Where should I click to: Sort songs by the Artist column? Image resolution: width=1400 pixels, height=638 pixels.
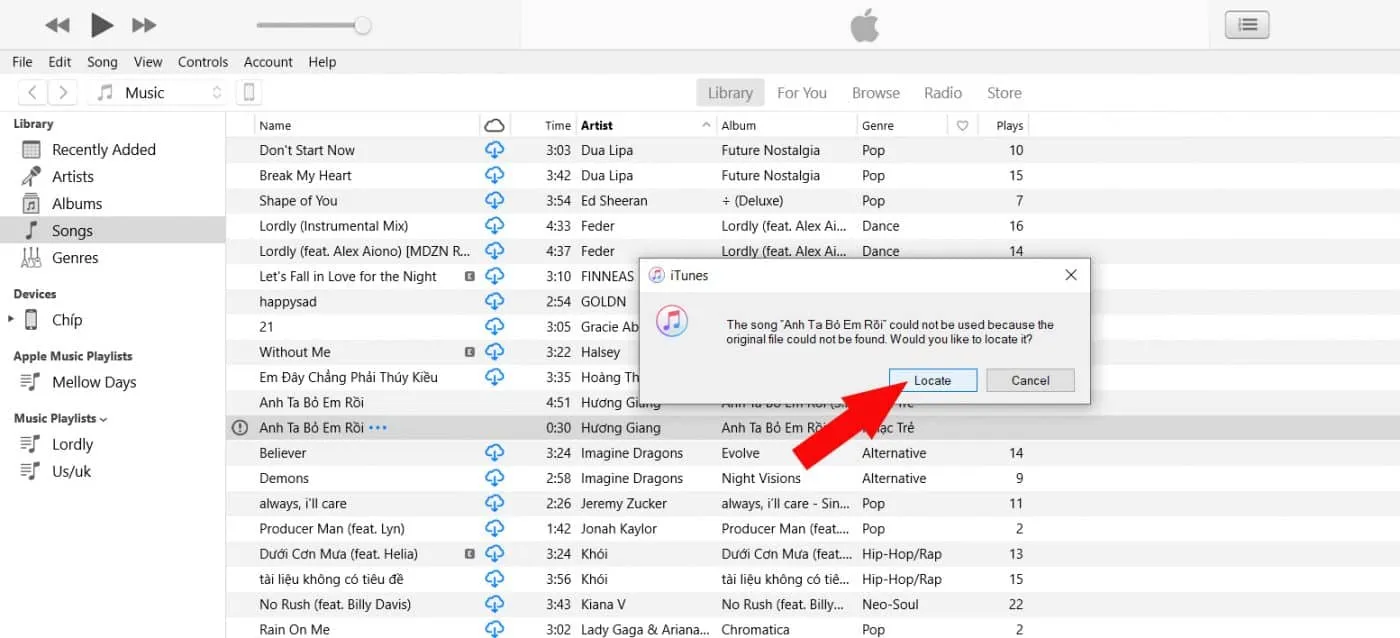point(597,126)
